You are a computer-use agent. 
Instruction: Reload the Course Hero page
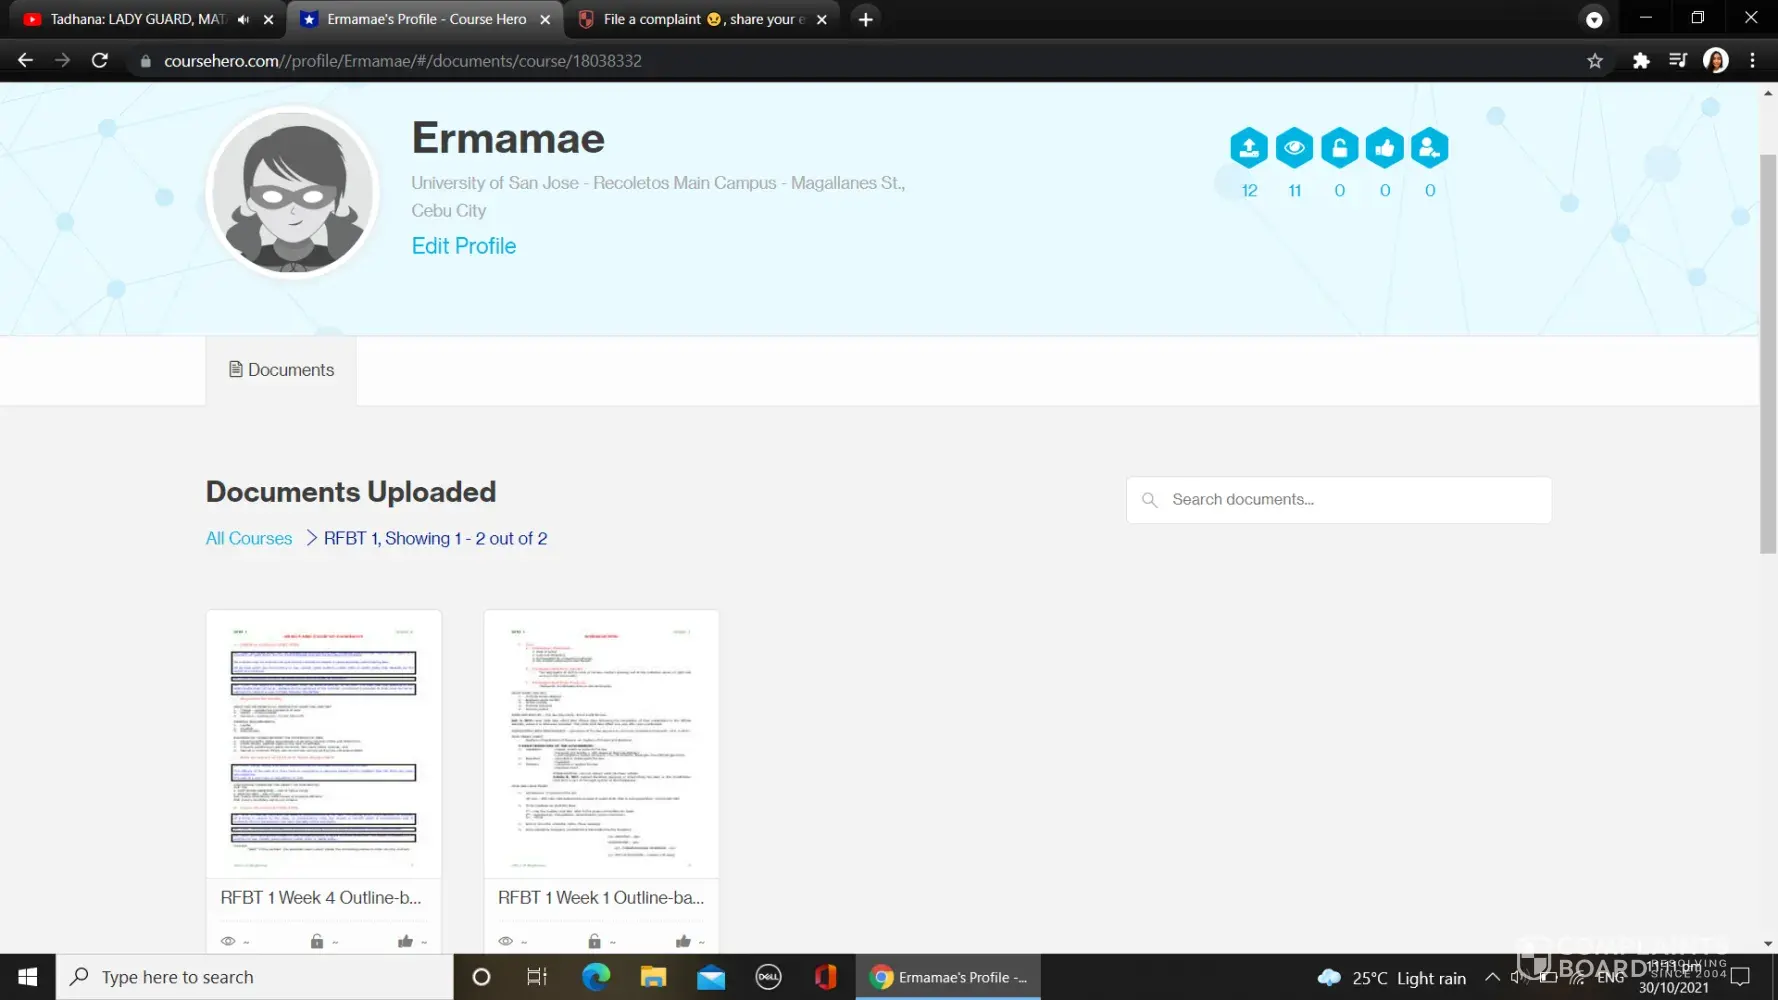(100, 61)
